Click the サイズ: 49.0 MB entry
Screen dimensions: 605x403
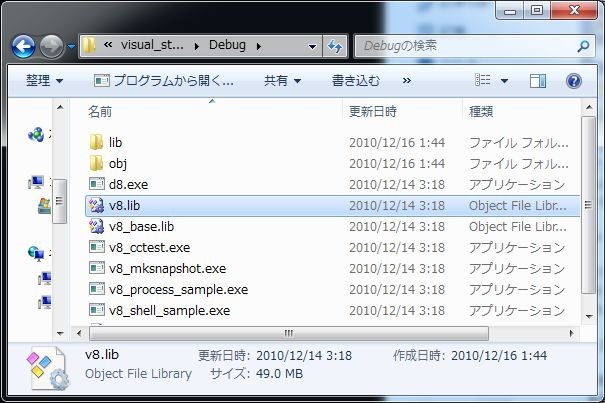pyautogui.click(x=257, y=374)
